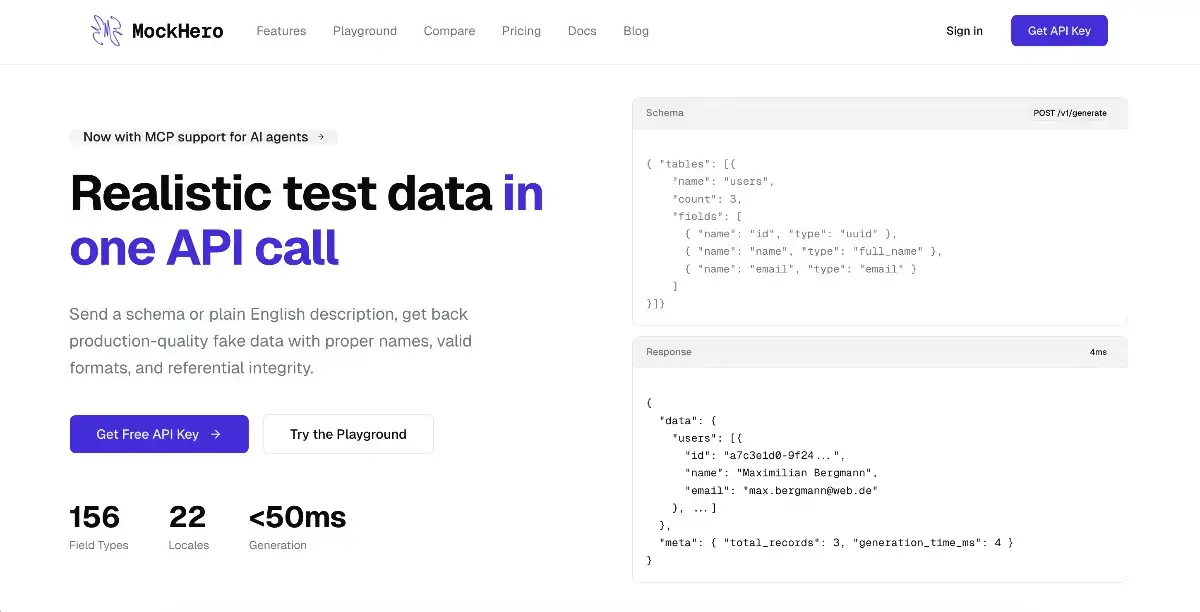Go to the Playground nav link
1200x612 pixels.
[x=365, y=31]
